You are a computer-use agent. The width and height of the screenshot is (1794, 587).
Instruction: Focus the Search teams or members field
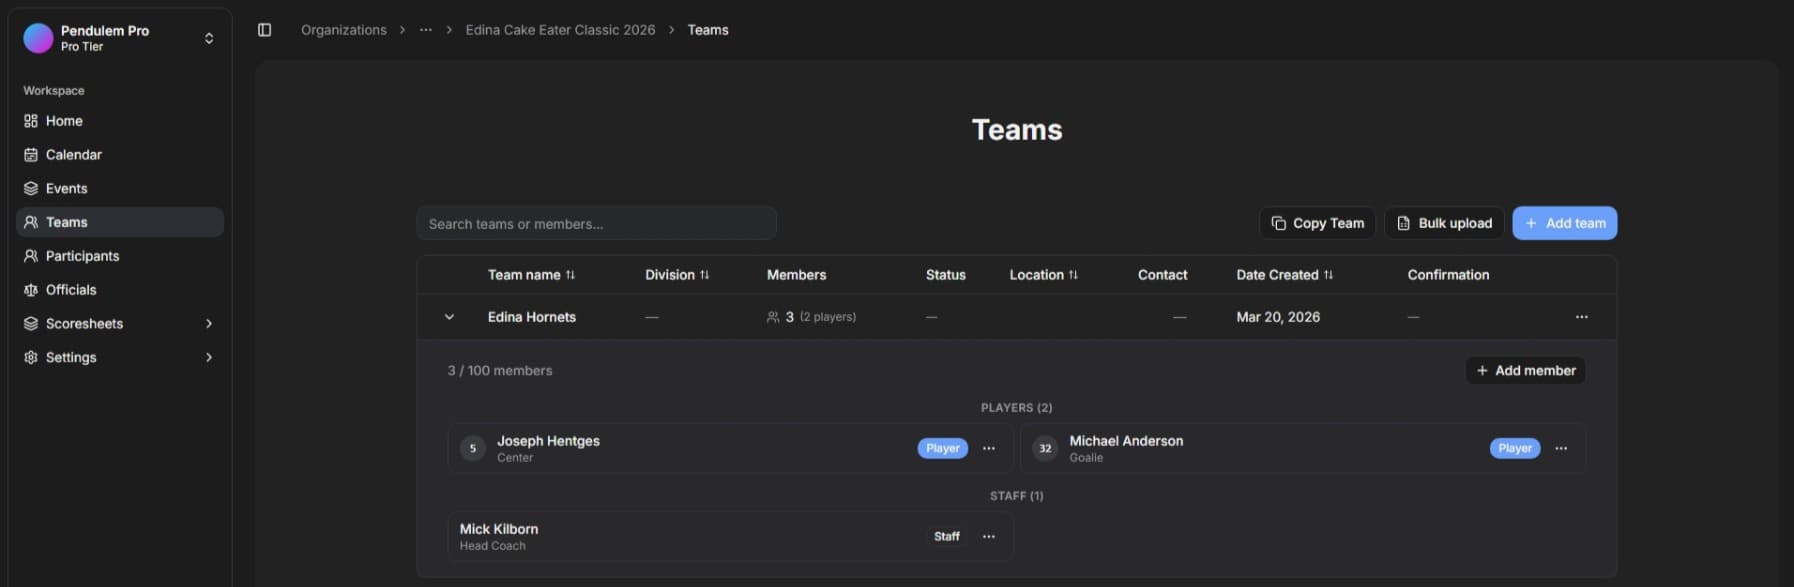tap(596, 223)
